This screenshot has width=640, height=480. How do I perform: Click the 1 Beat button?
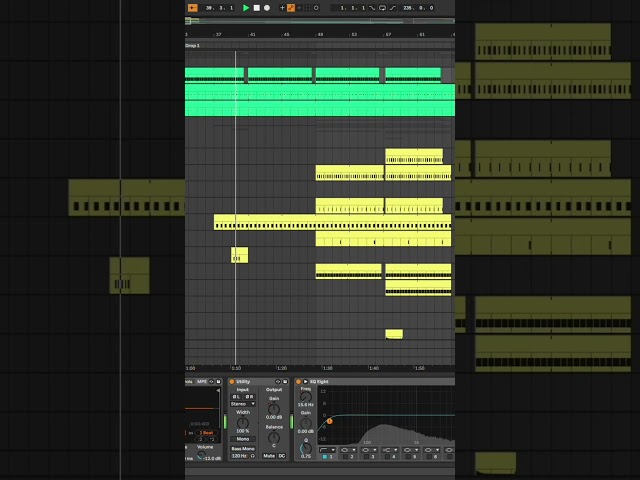(206, 433)
